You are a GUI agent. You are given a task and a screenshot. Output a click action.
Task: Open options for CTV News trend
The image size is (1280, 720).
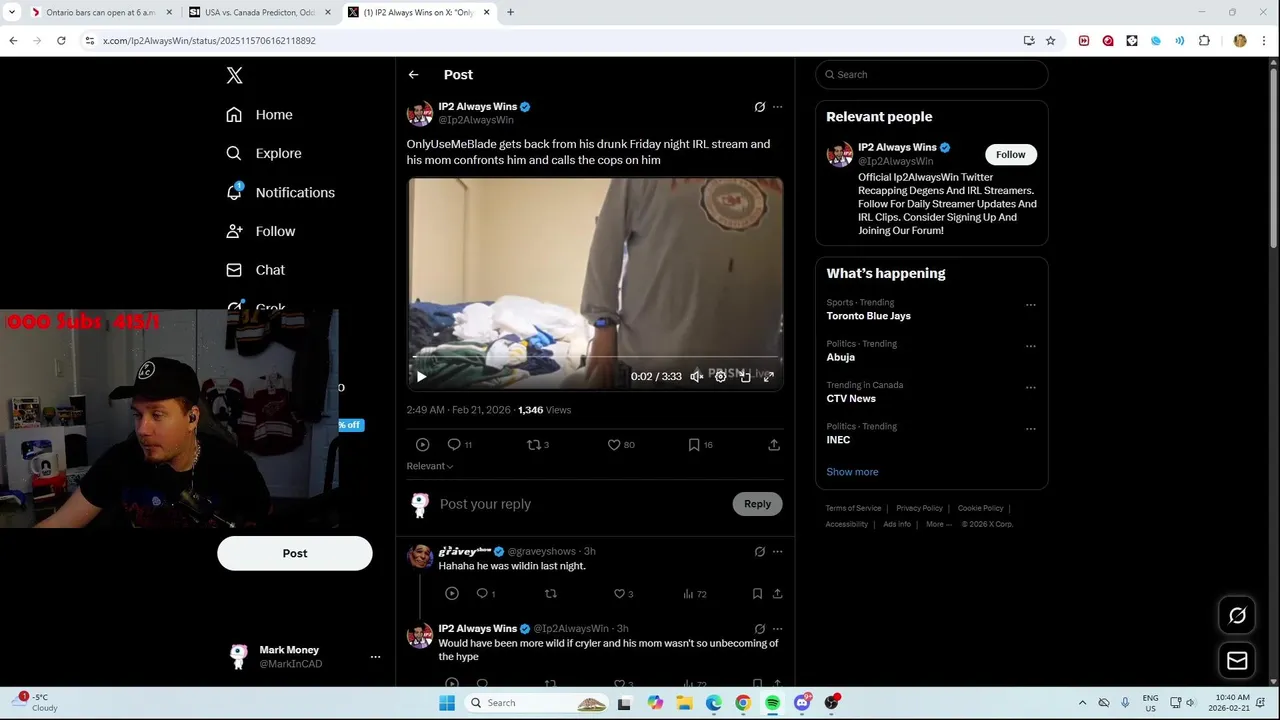(1030, 388)
